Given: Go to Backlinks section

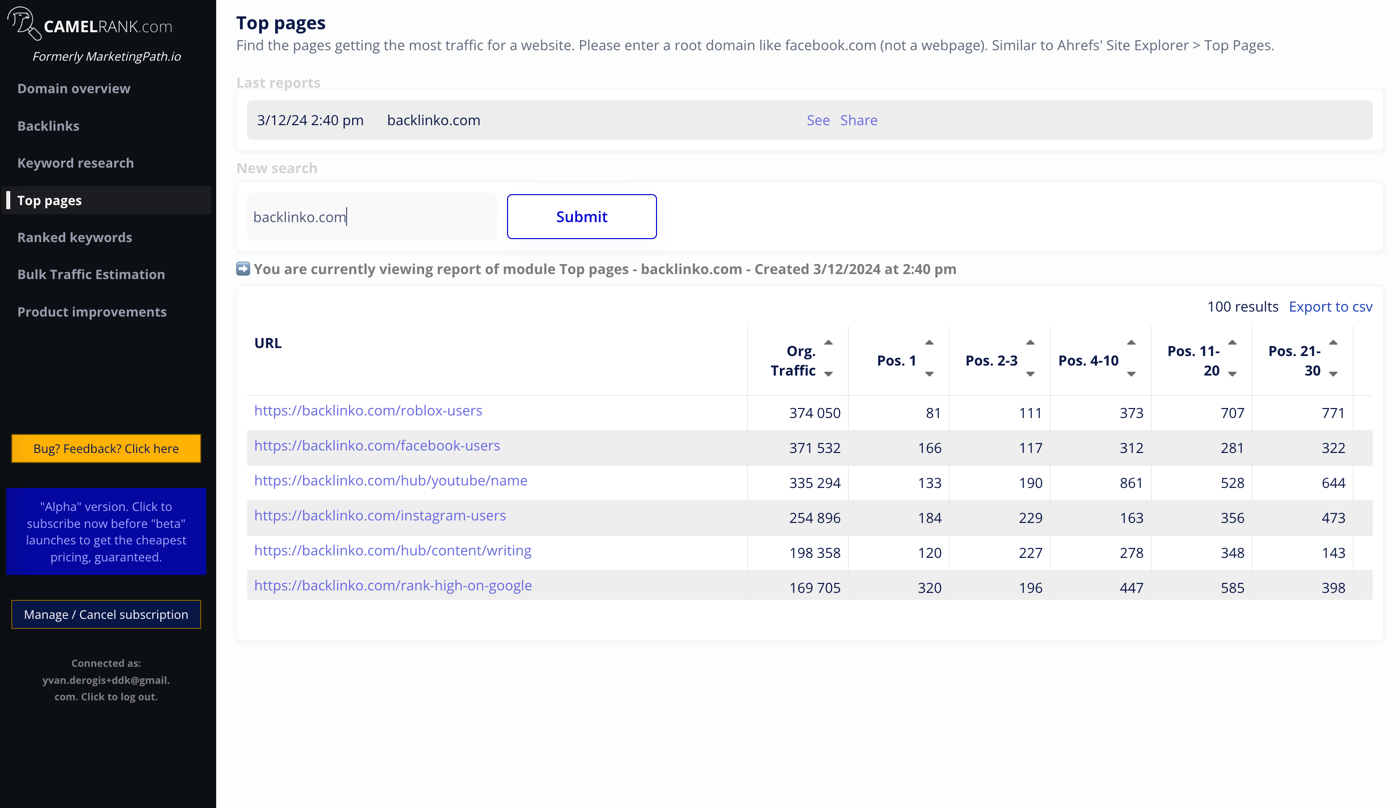Looking at the screenshot, I should (x=48, y=126).
